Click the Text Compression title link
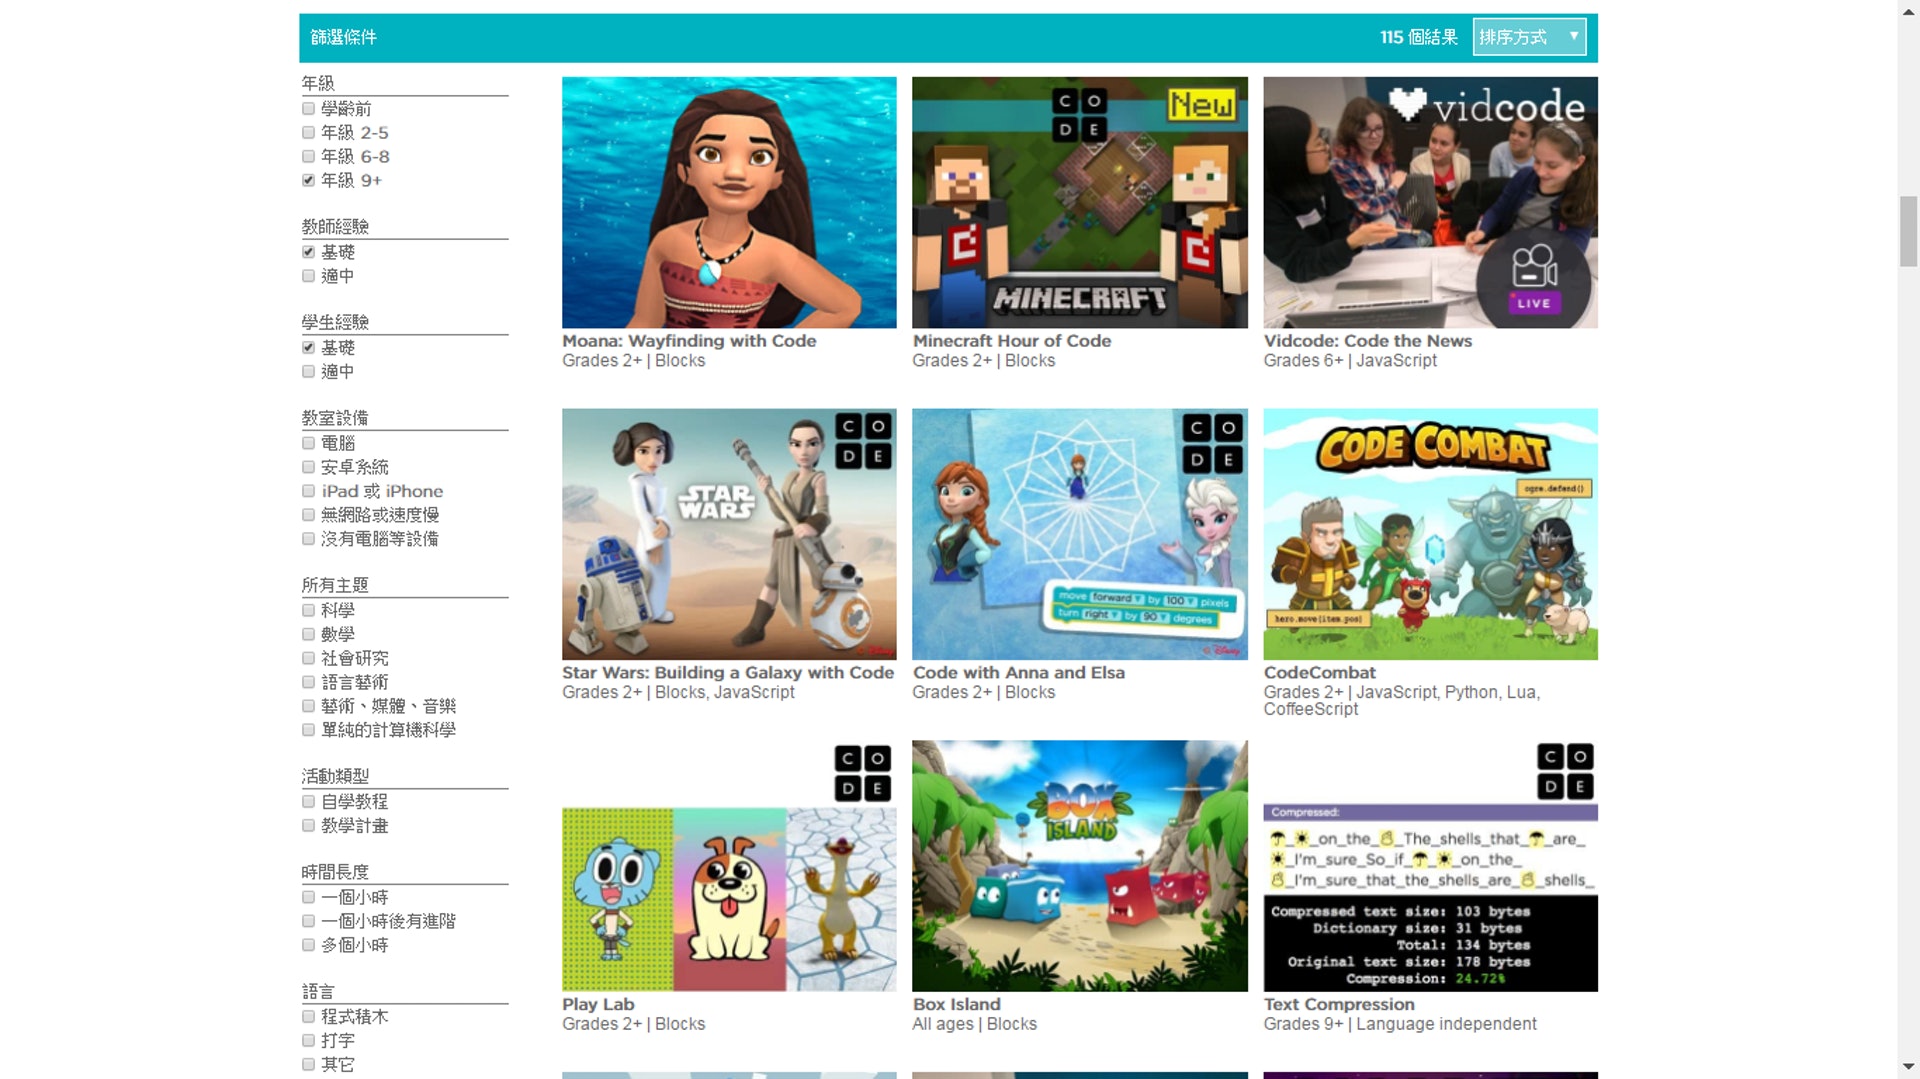The image size is (1920, 1079). 1339,1005
